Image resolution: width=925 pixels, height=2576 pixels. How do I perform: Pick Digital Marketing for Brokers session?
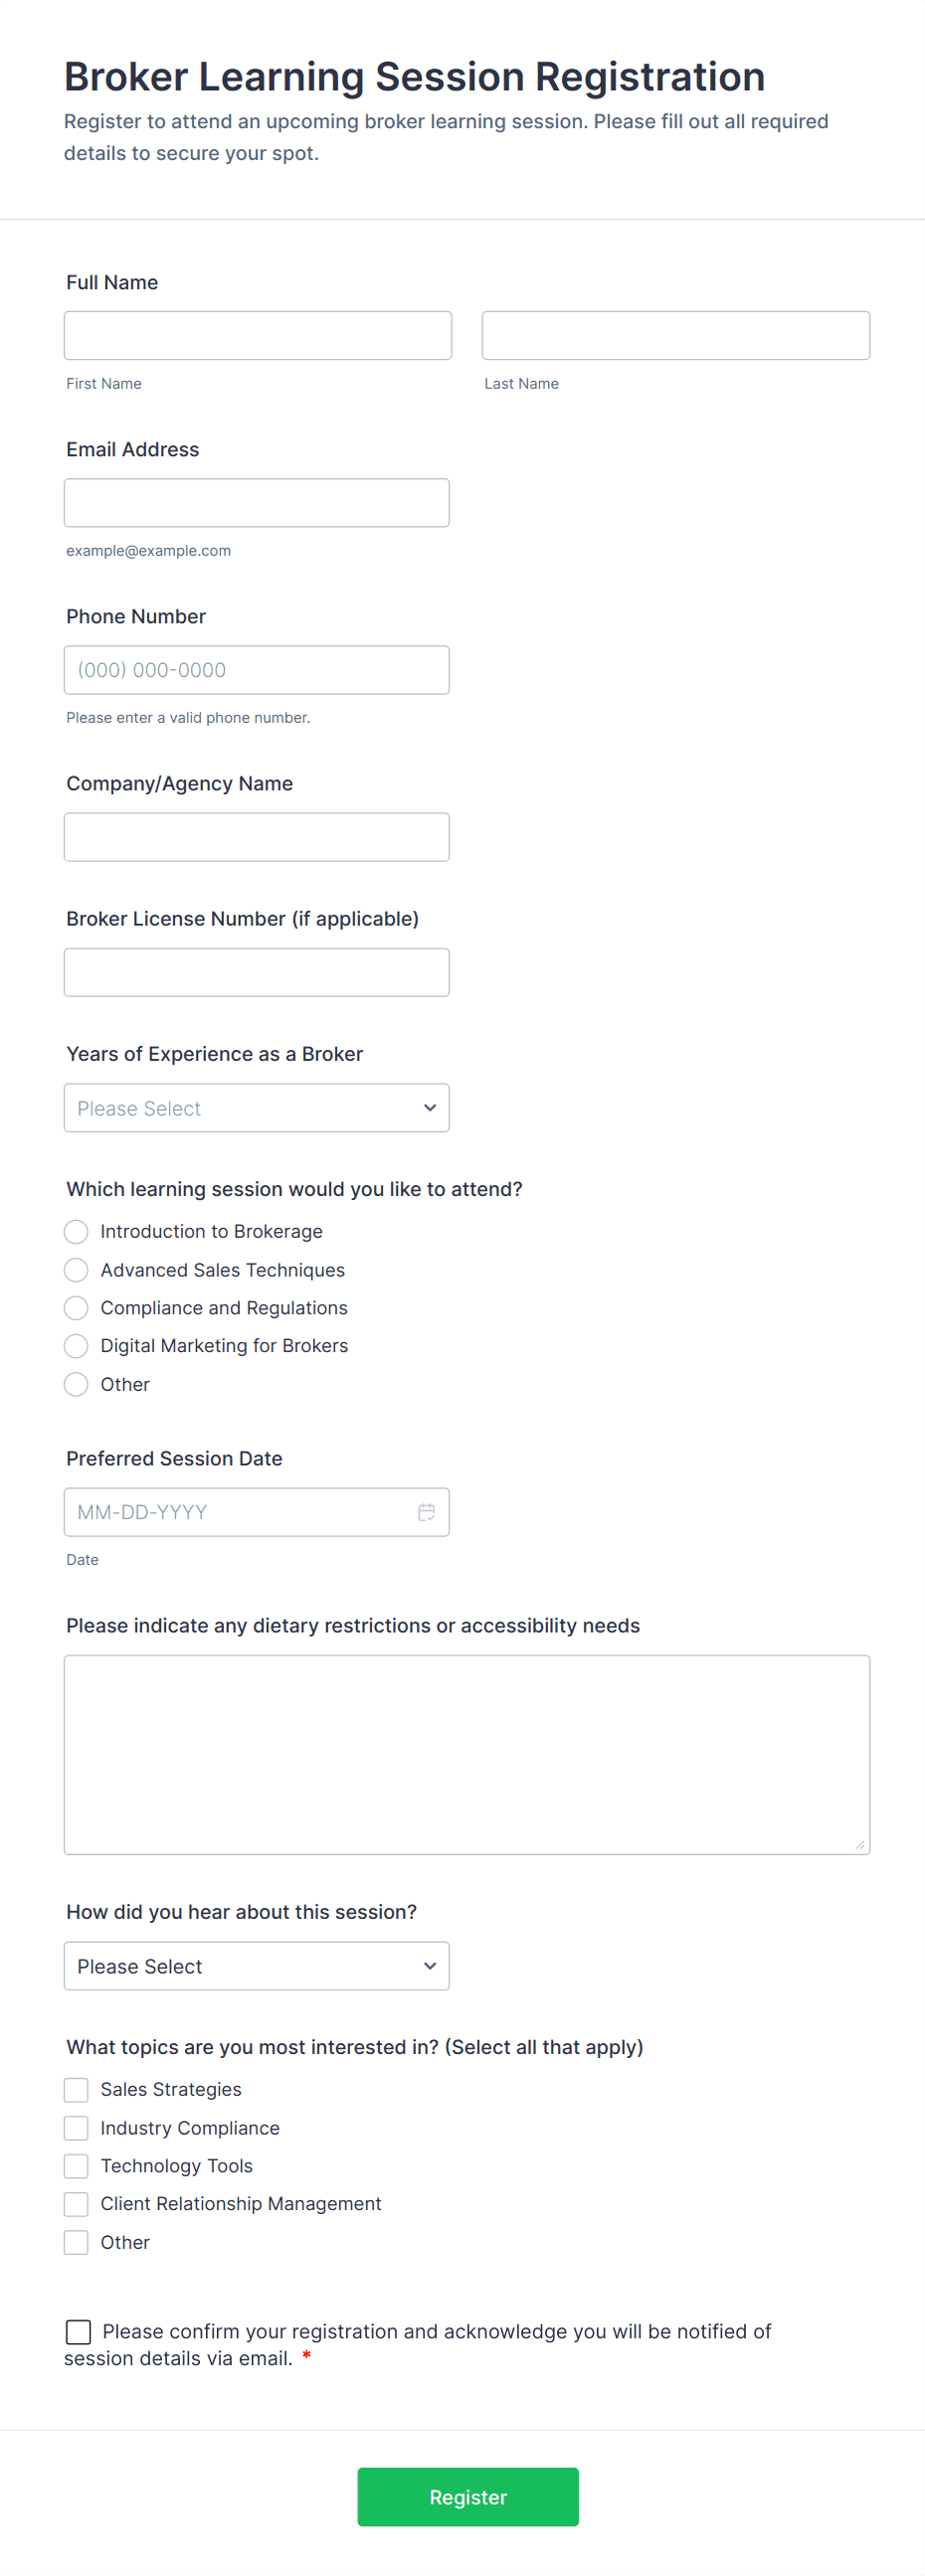pos(76,1346)
